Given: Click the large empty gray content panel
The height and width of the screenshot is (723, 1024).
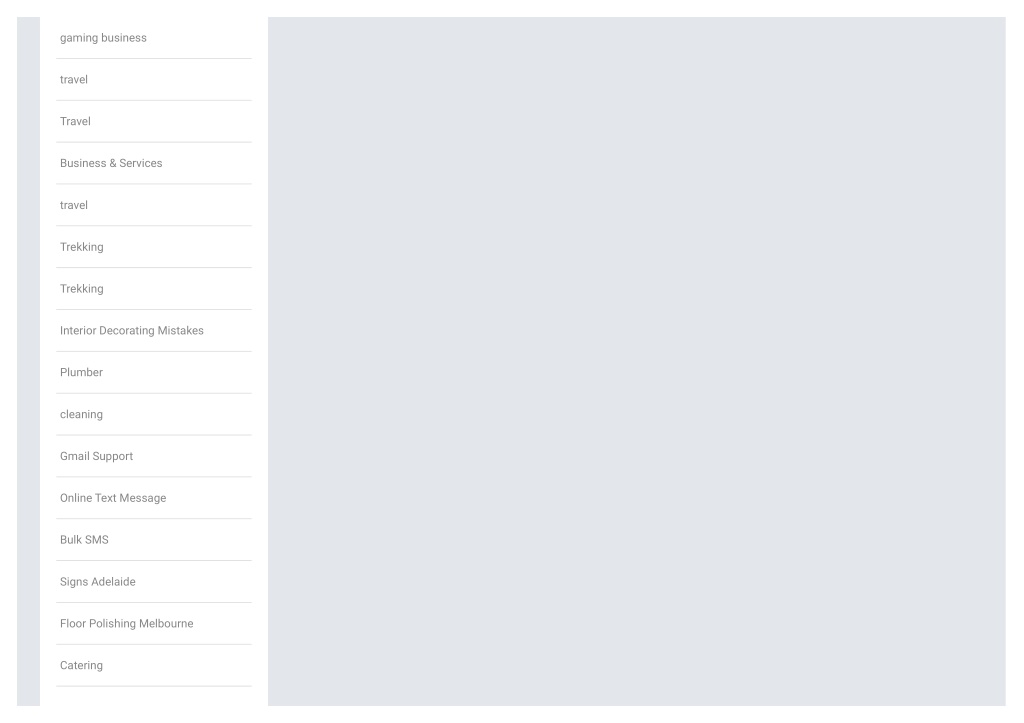Looking at the screenshot, I should (x=637, y=361).
